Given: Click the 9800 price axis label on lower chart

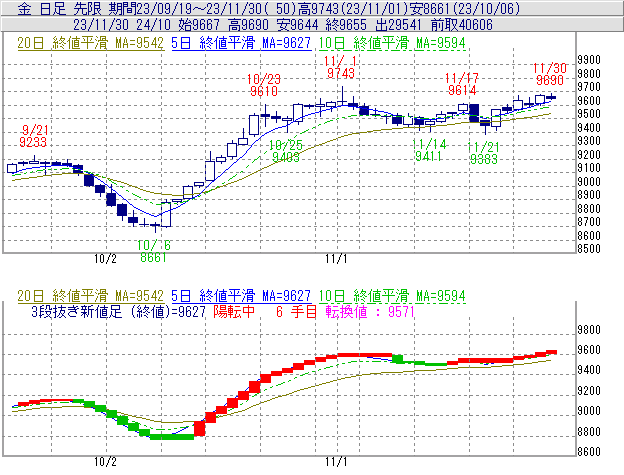Looking at the screenshot, I should point(589,330).
